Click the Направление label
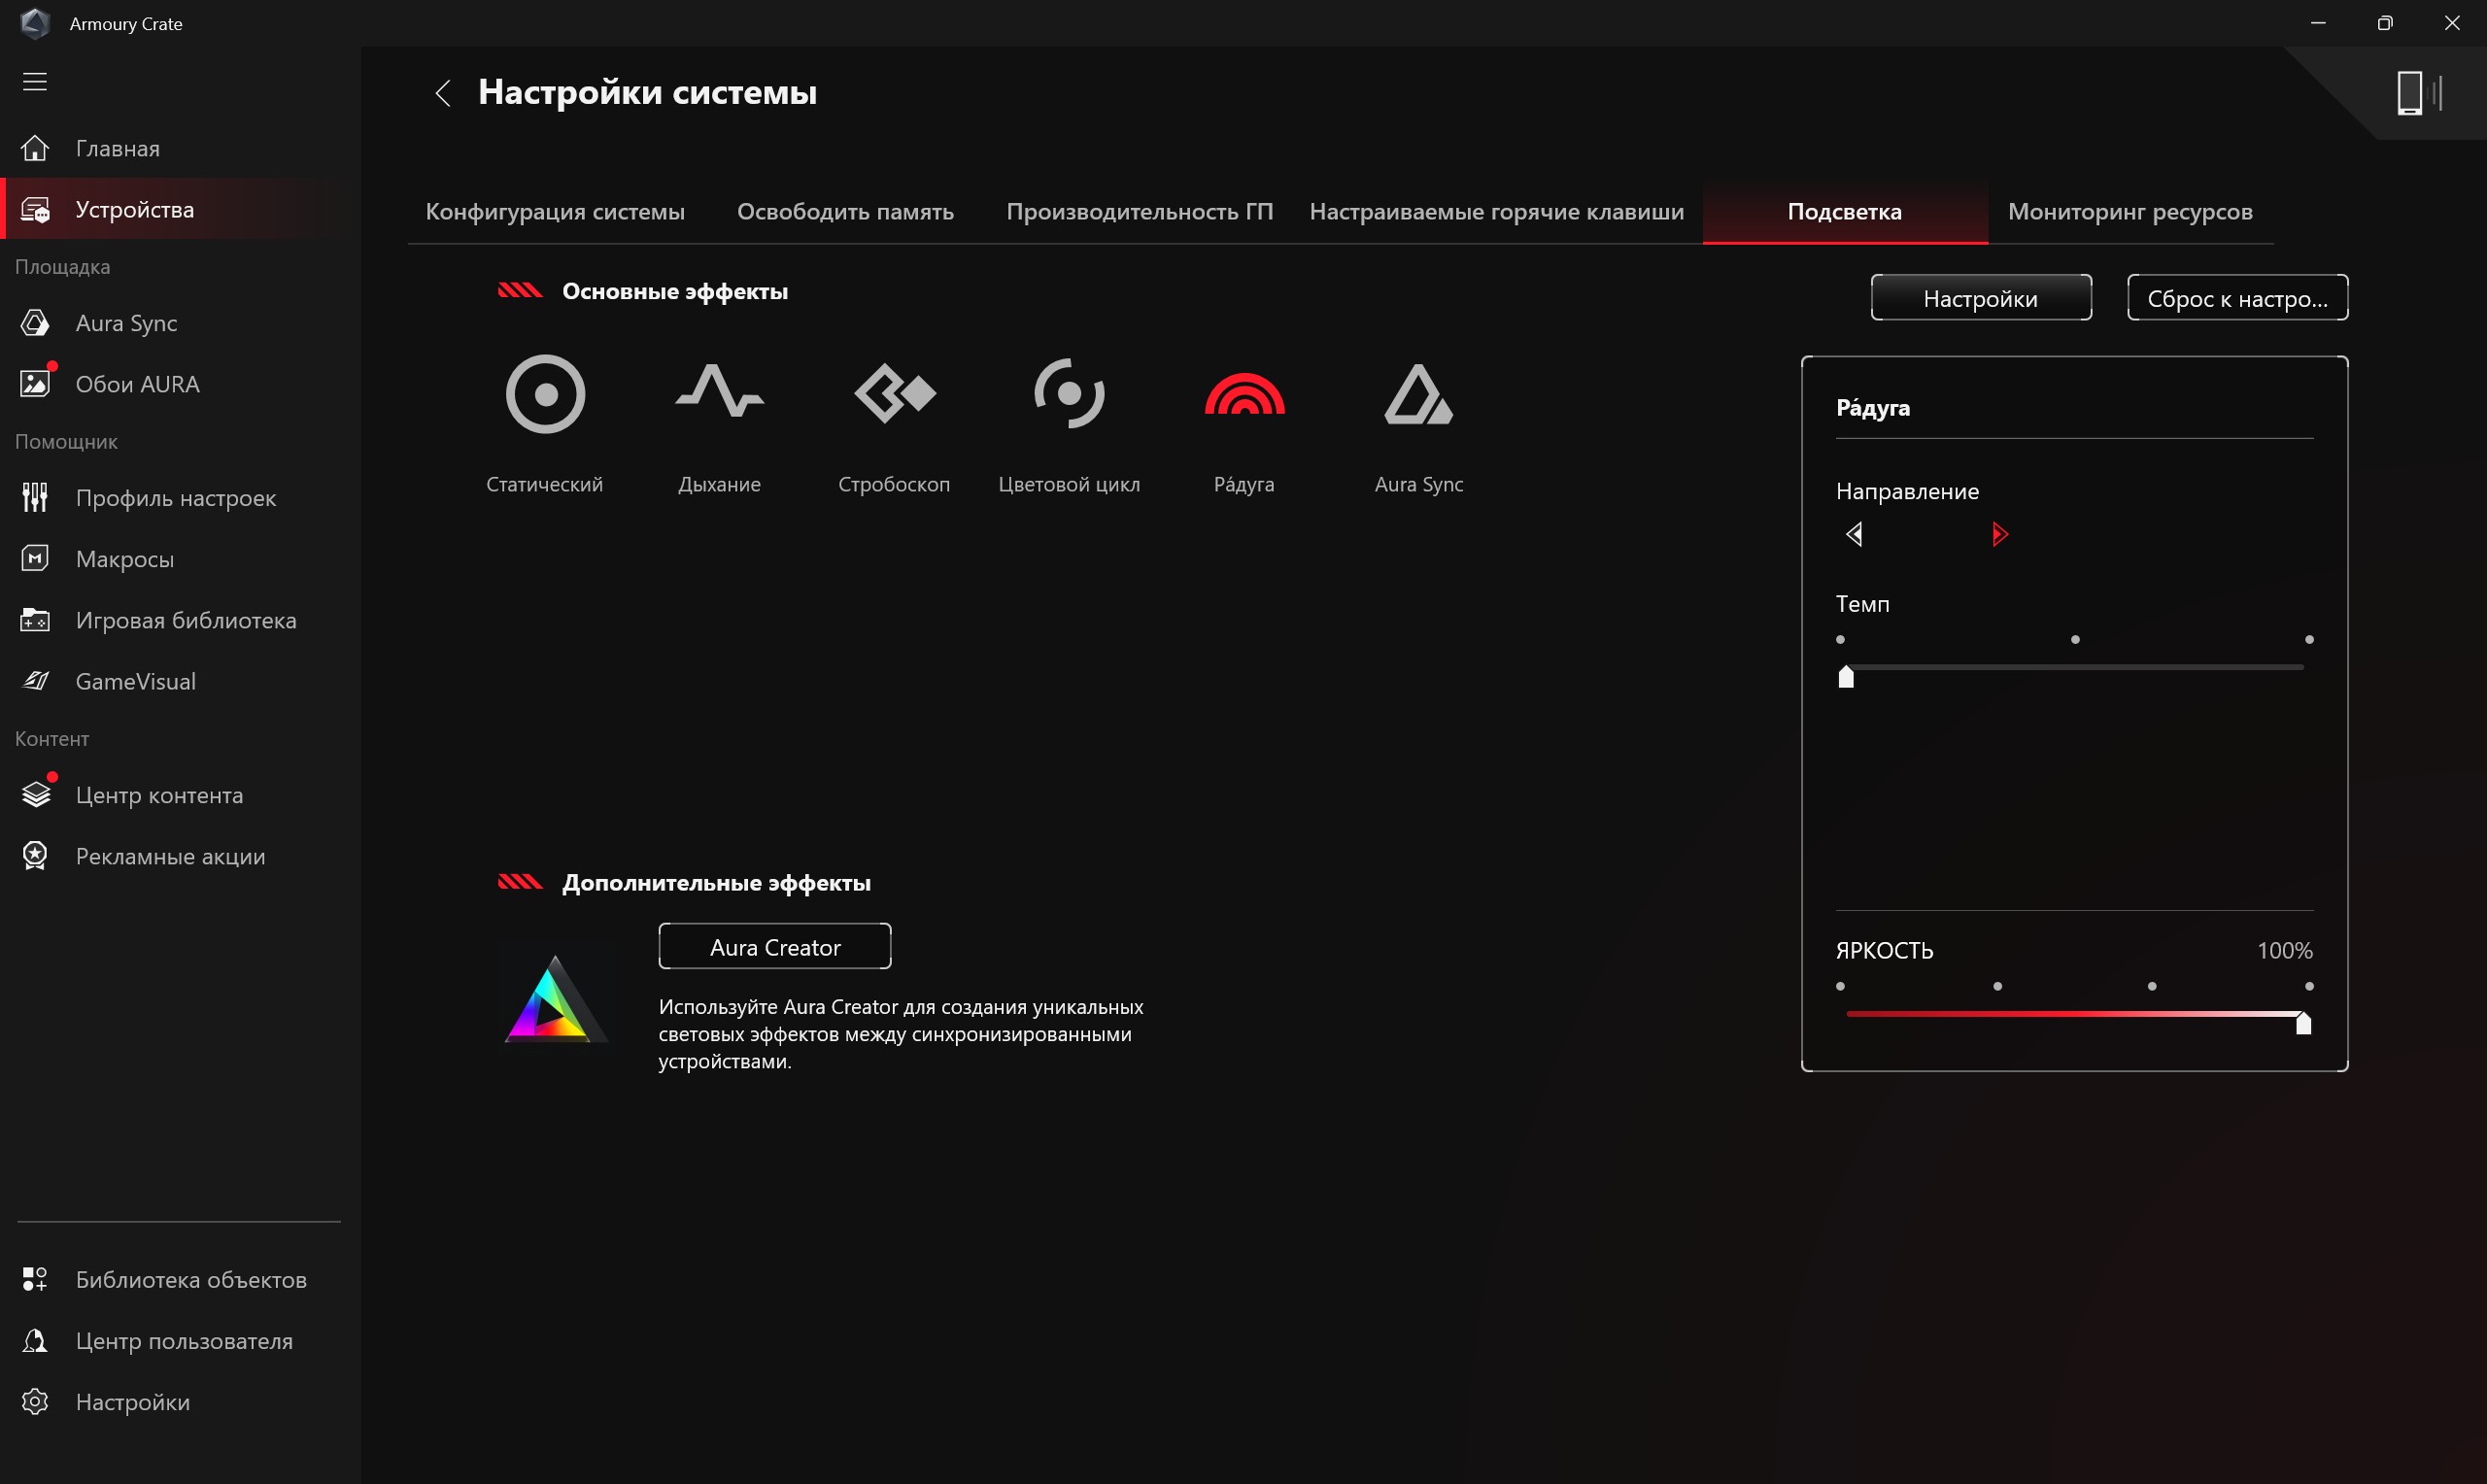The height and width of the screenshot is (1484, 2487). pos(1907,492)
